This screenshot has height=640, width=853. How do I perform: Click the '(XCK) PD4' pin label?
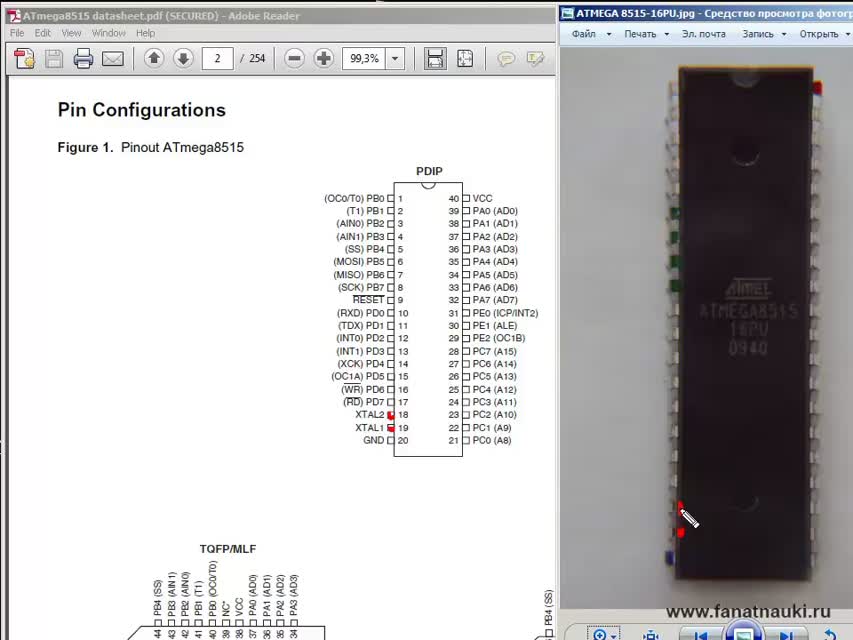pyautogui.click(x=361, y=364)
